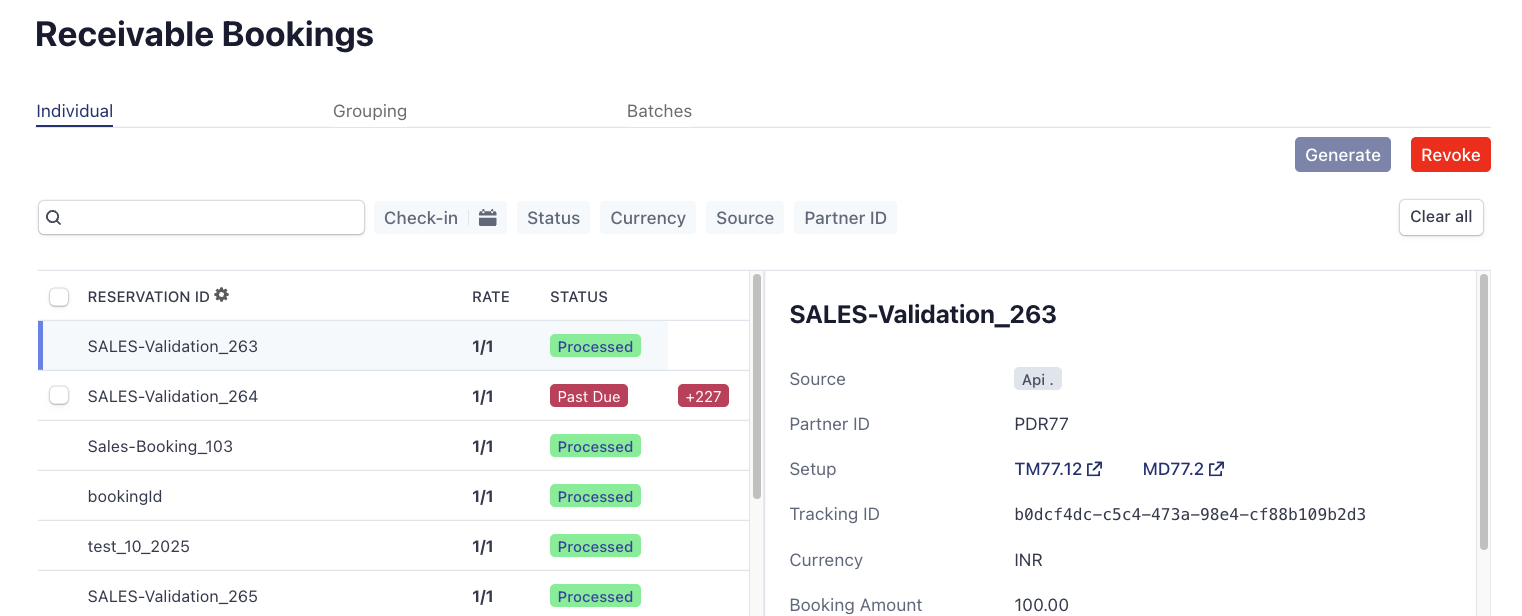Open external link icon next to MD77.2

1216,469
